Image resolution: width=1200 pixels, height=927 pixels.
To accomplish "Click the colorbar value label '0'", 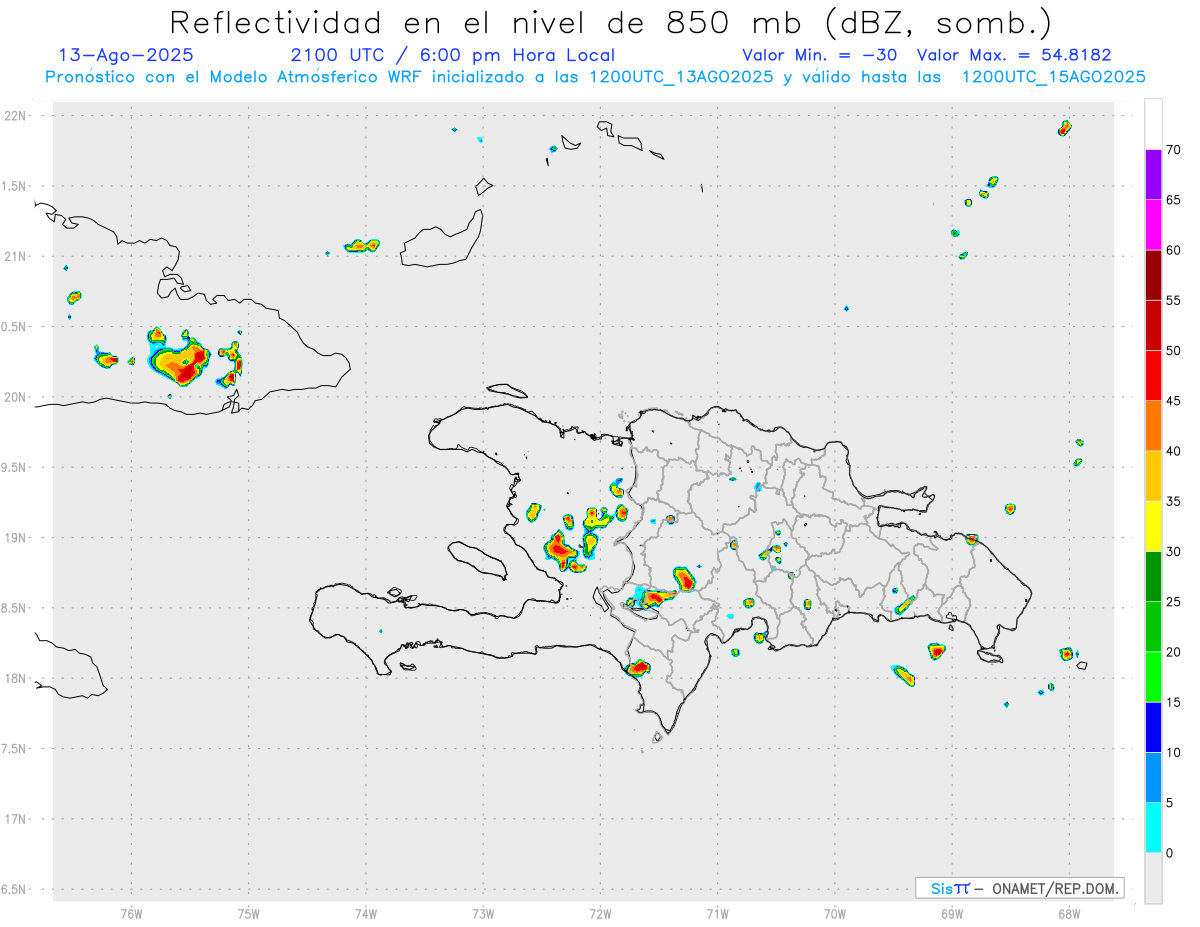I will pos(1170,853).
